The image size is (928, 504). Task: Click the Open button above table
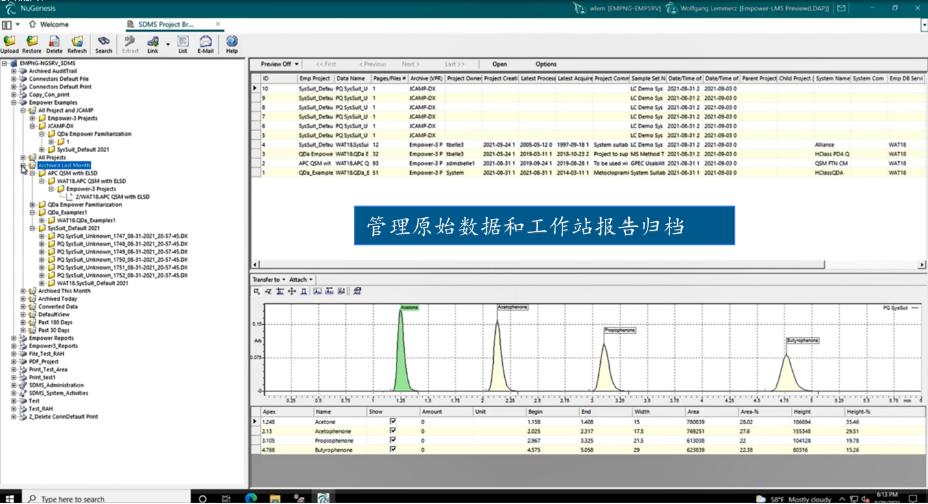point(500,64)
